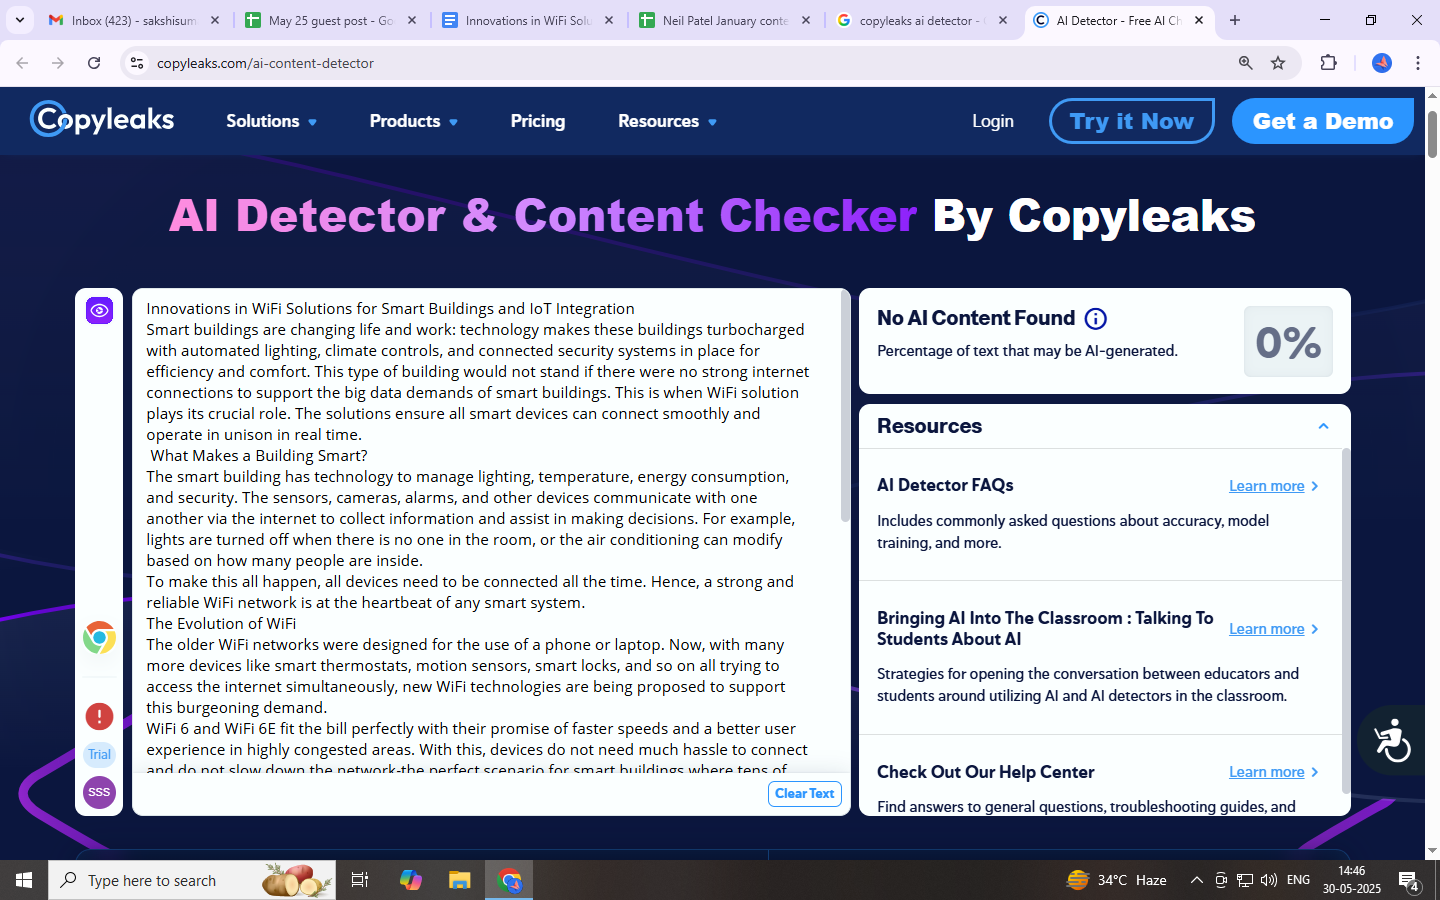
Task: Clear the text with Clear Text button
Action: 805,794
